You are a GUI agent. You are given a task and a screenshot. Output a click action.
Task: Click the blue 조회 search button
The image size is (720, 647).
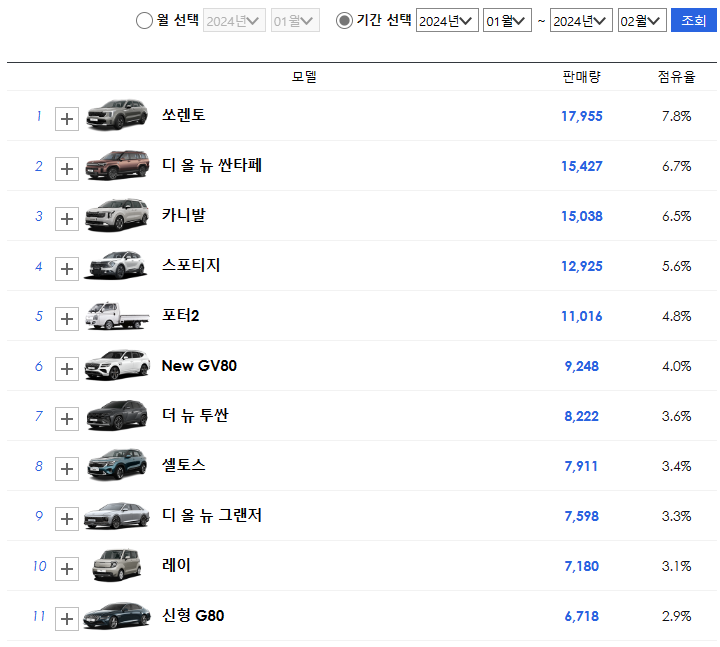[694, 20]
